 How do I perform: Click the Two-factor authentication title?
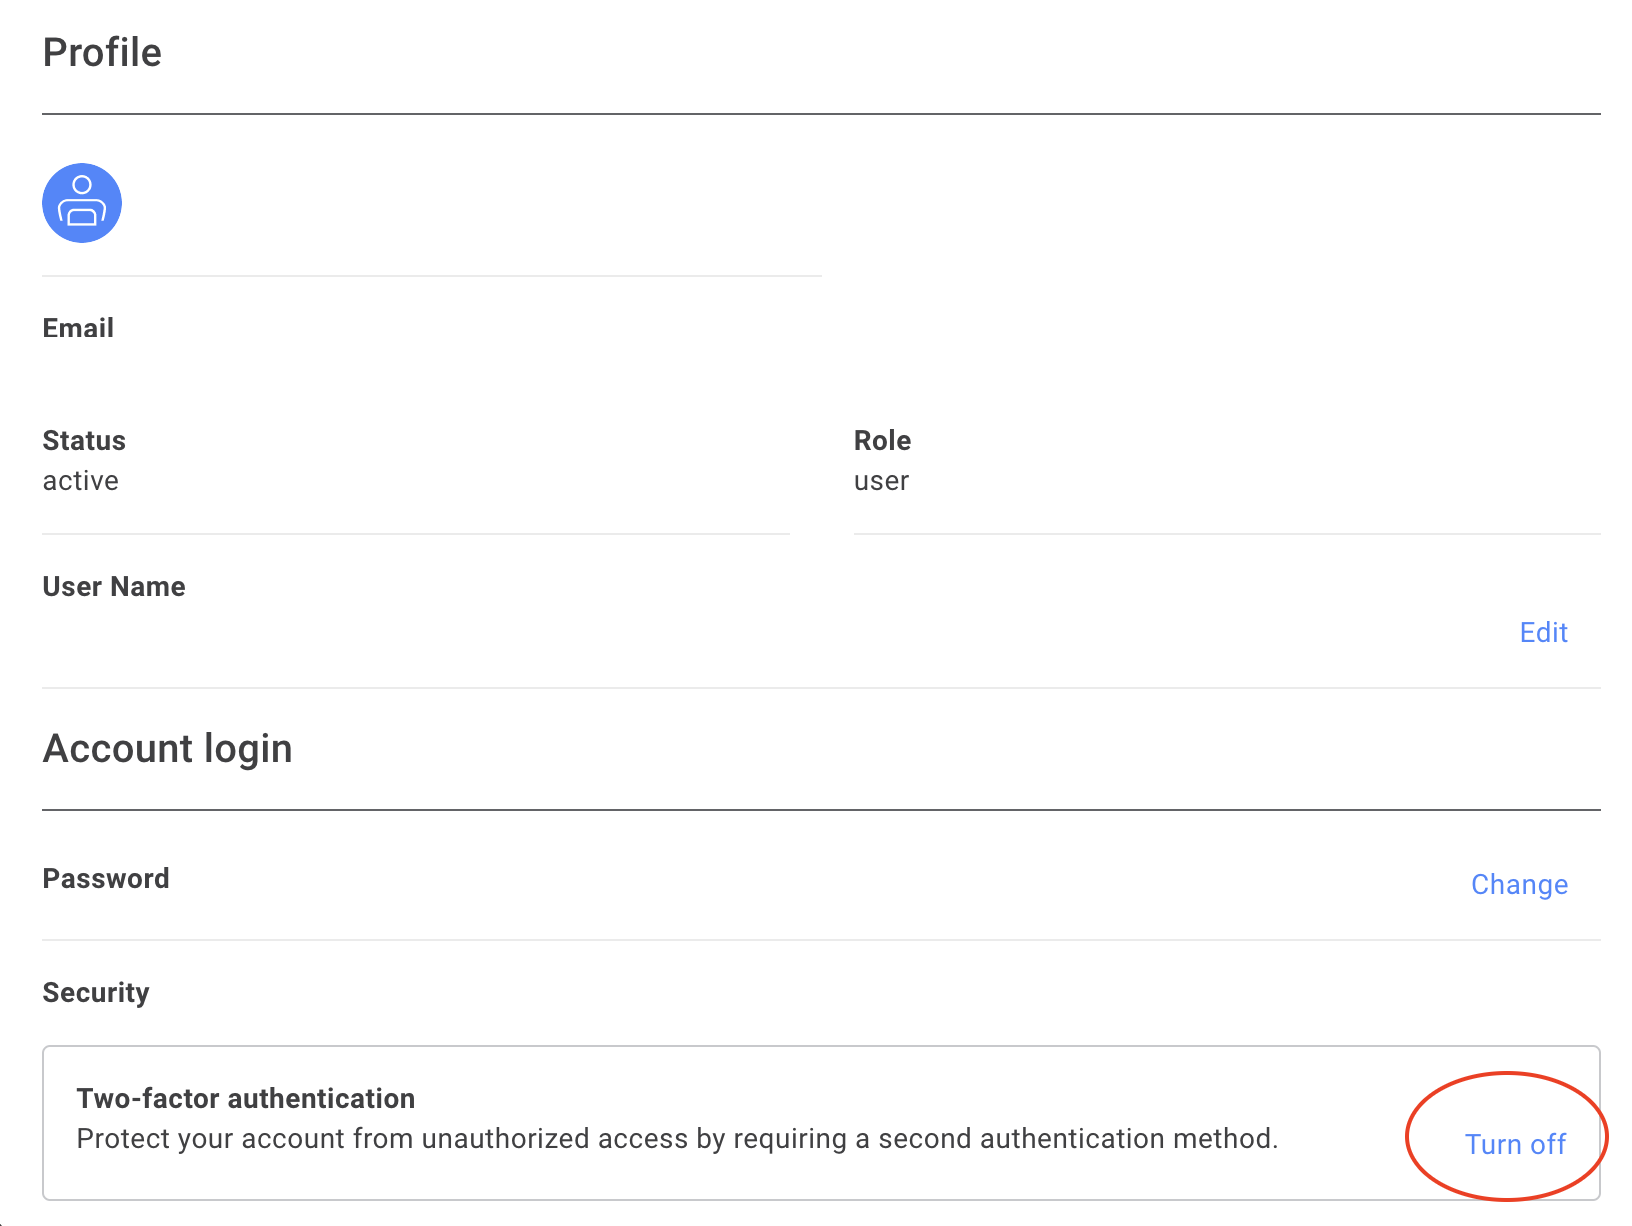coord(245,1098)
